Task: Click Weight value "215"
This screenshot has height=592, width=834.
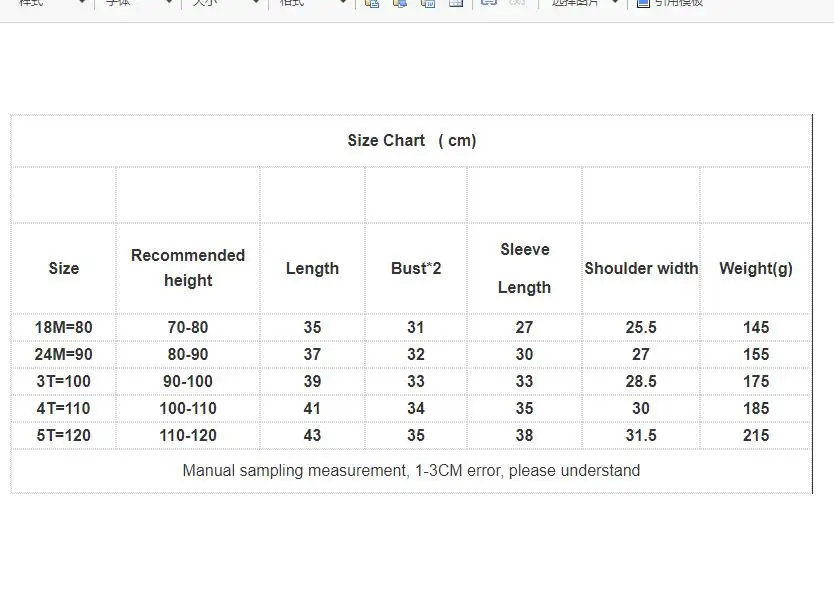Action: [x=756, y=435]
